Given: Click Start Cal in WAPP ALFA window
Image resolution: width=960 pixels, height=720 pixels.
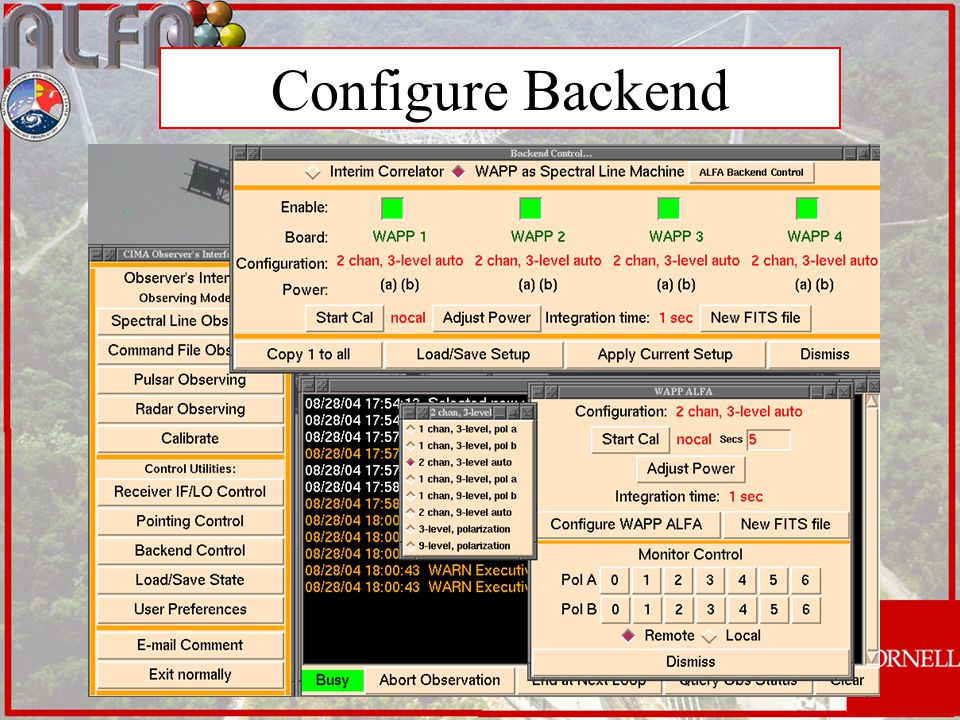Looking at the screenshot, I should click(x=631, y=440).
